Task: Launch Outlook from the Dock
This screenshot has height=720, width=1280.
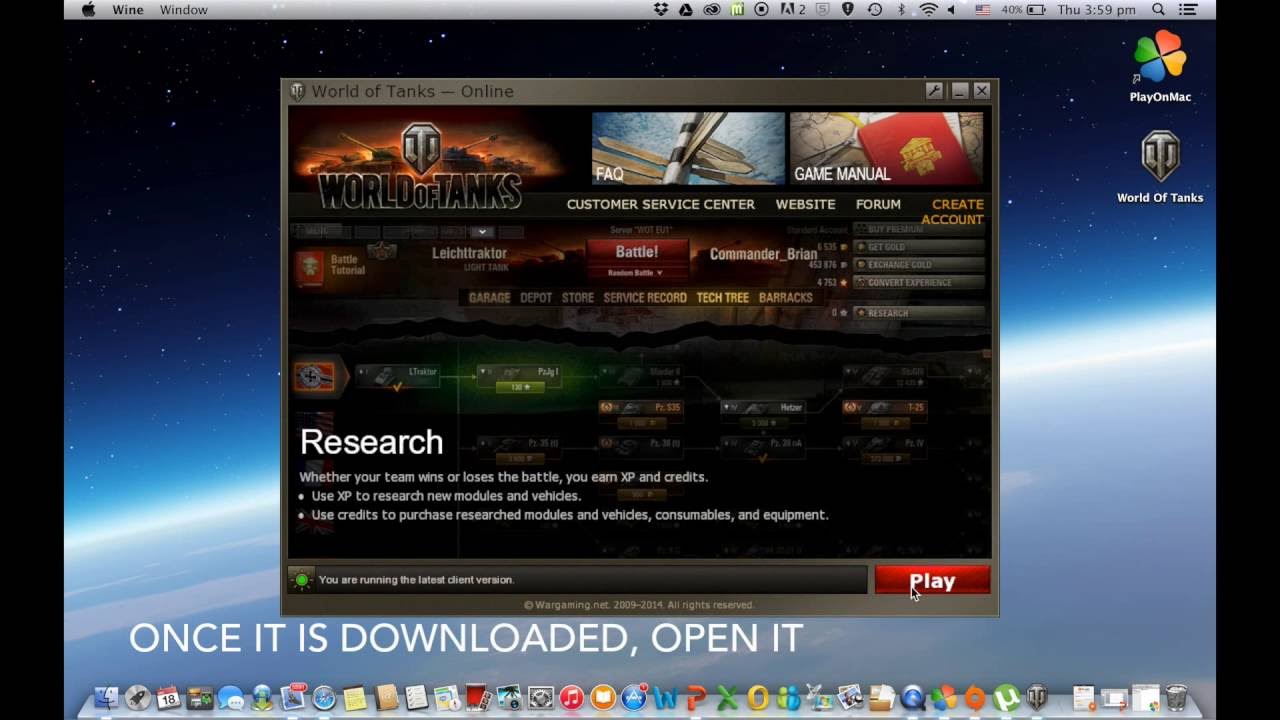Action: pos(758,698)
